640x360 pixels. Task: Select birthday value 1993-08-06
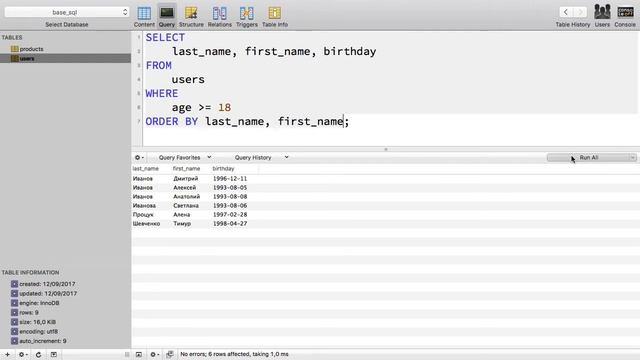tap(230, 206)
